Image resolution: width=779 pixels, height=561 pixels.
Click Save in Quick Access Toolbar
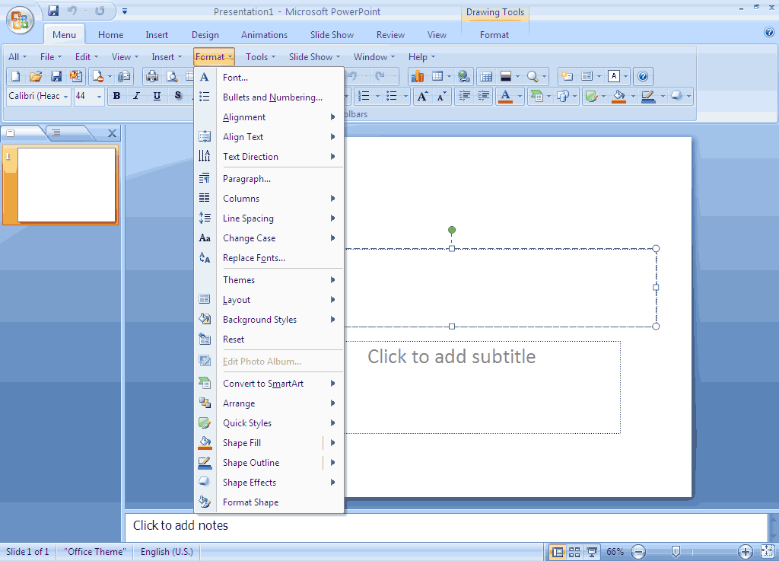(53, 10)
